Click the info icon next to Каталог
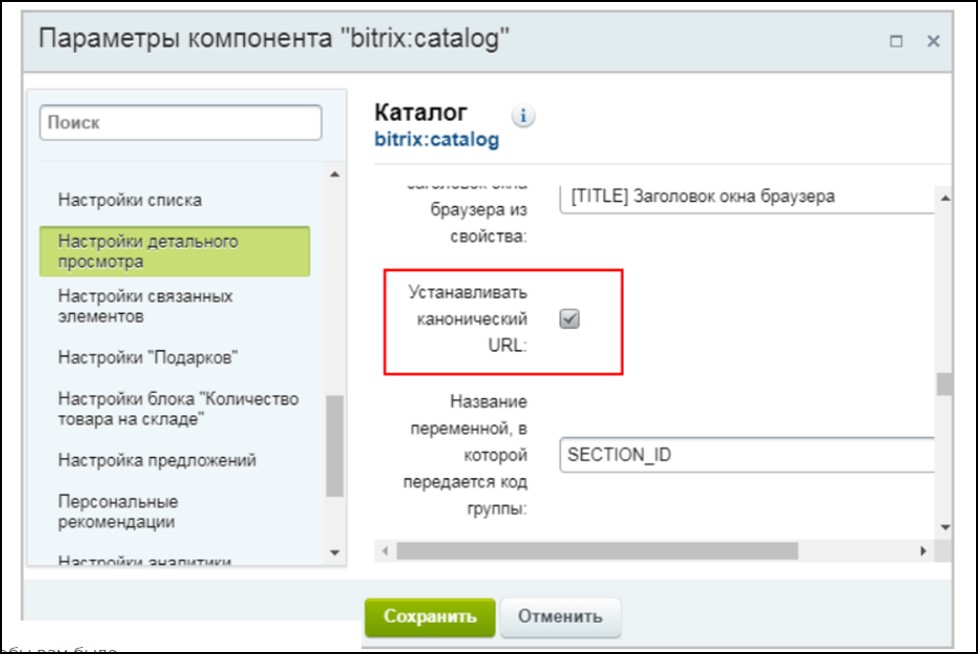The image size is (978, 654). [x=523, y=116]
